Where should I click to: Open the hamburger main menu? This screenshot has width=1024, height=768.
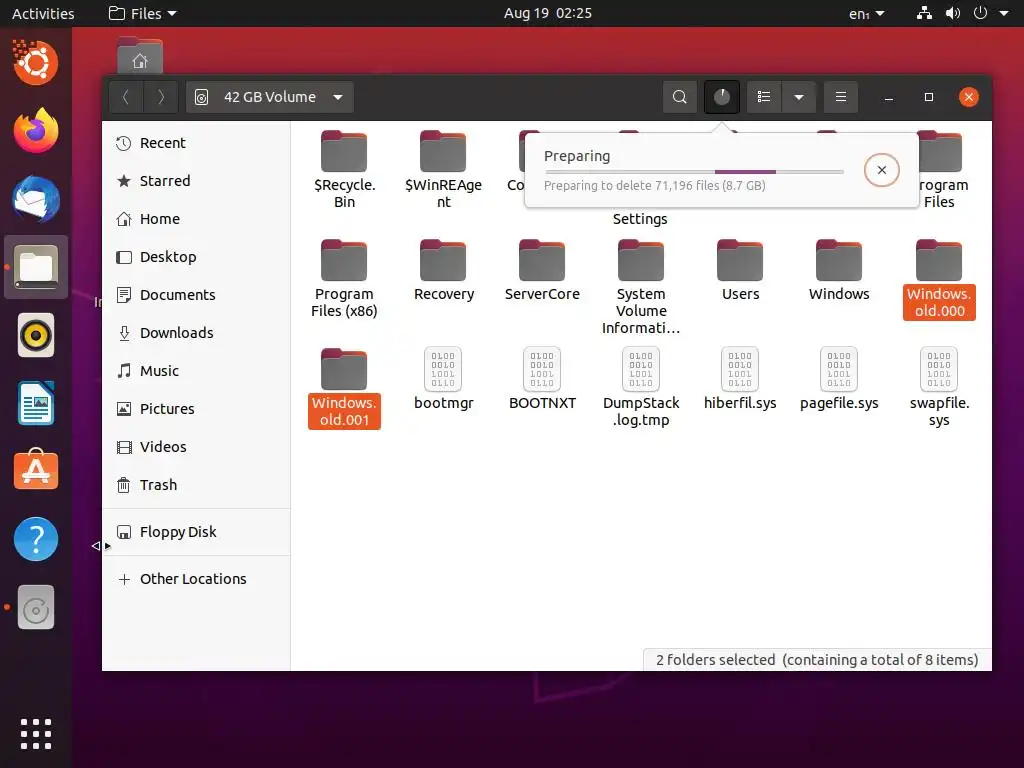[x=840, y=97]
